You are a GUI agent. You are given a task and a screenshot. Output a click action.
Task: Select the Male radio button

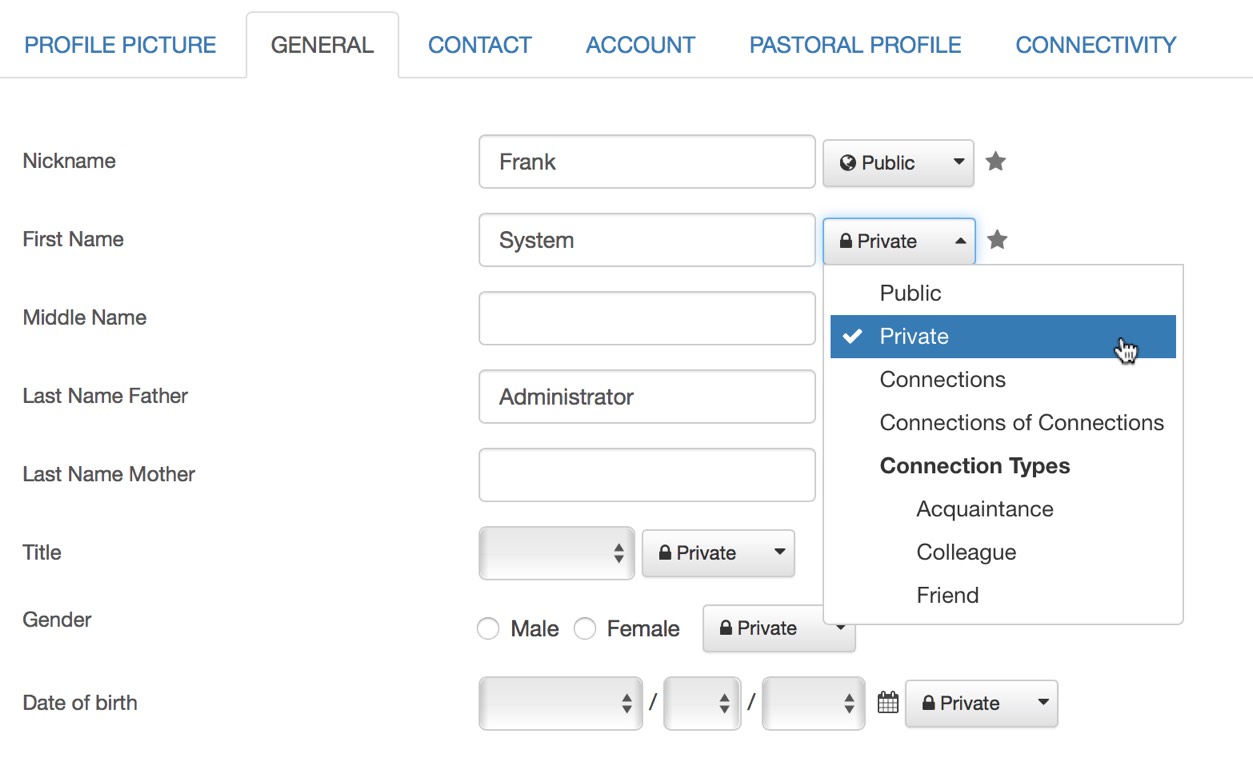tap(488, 629)
